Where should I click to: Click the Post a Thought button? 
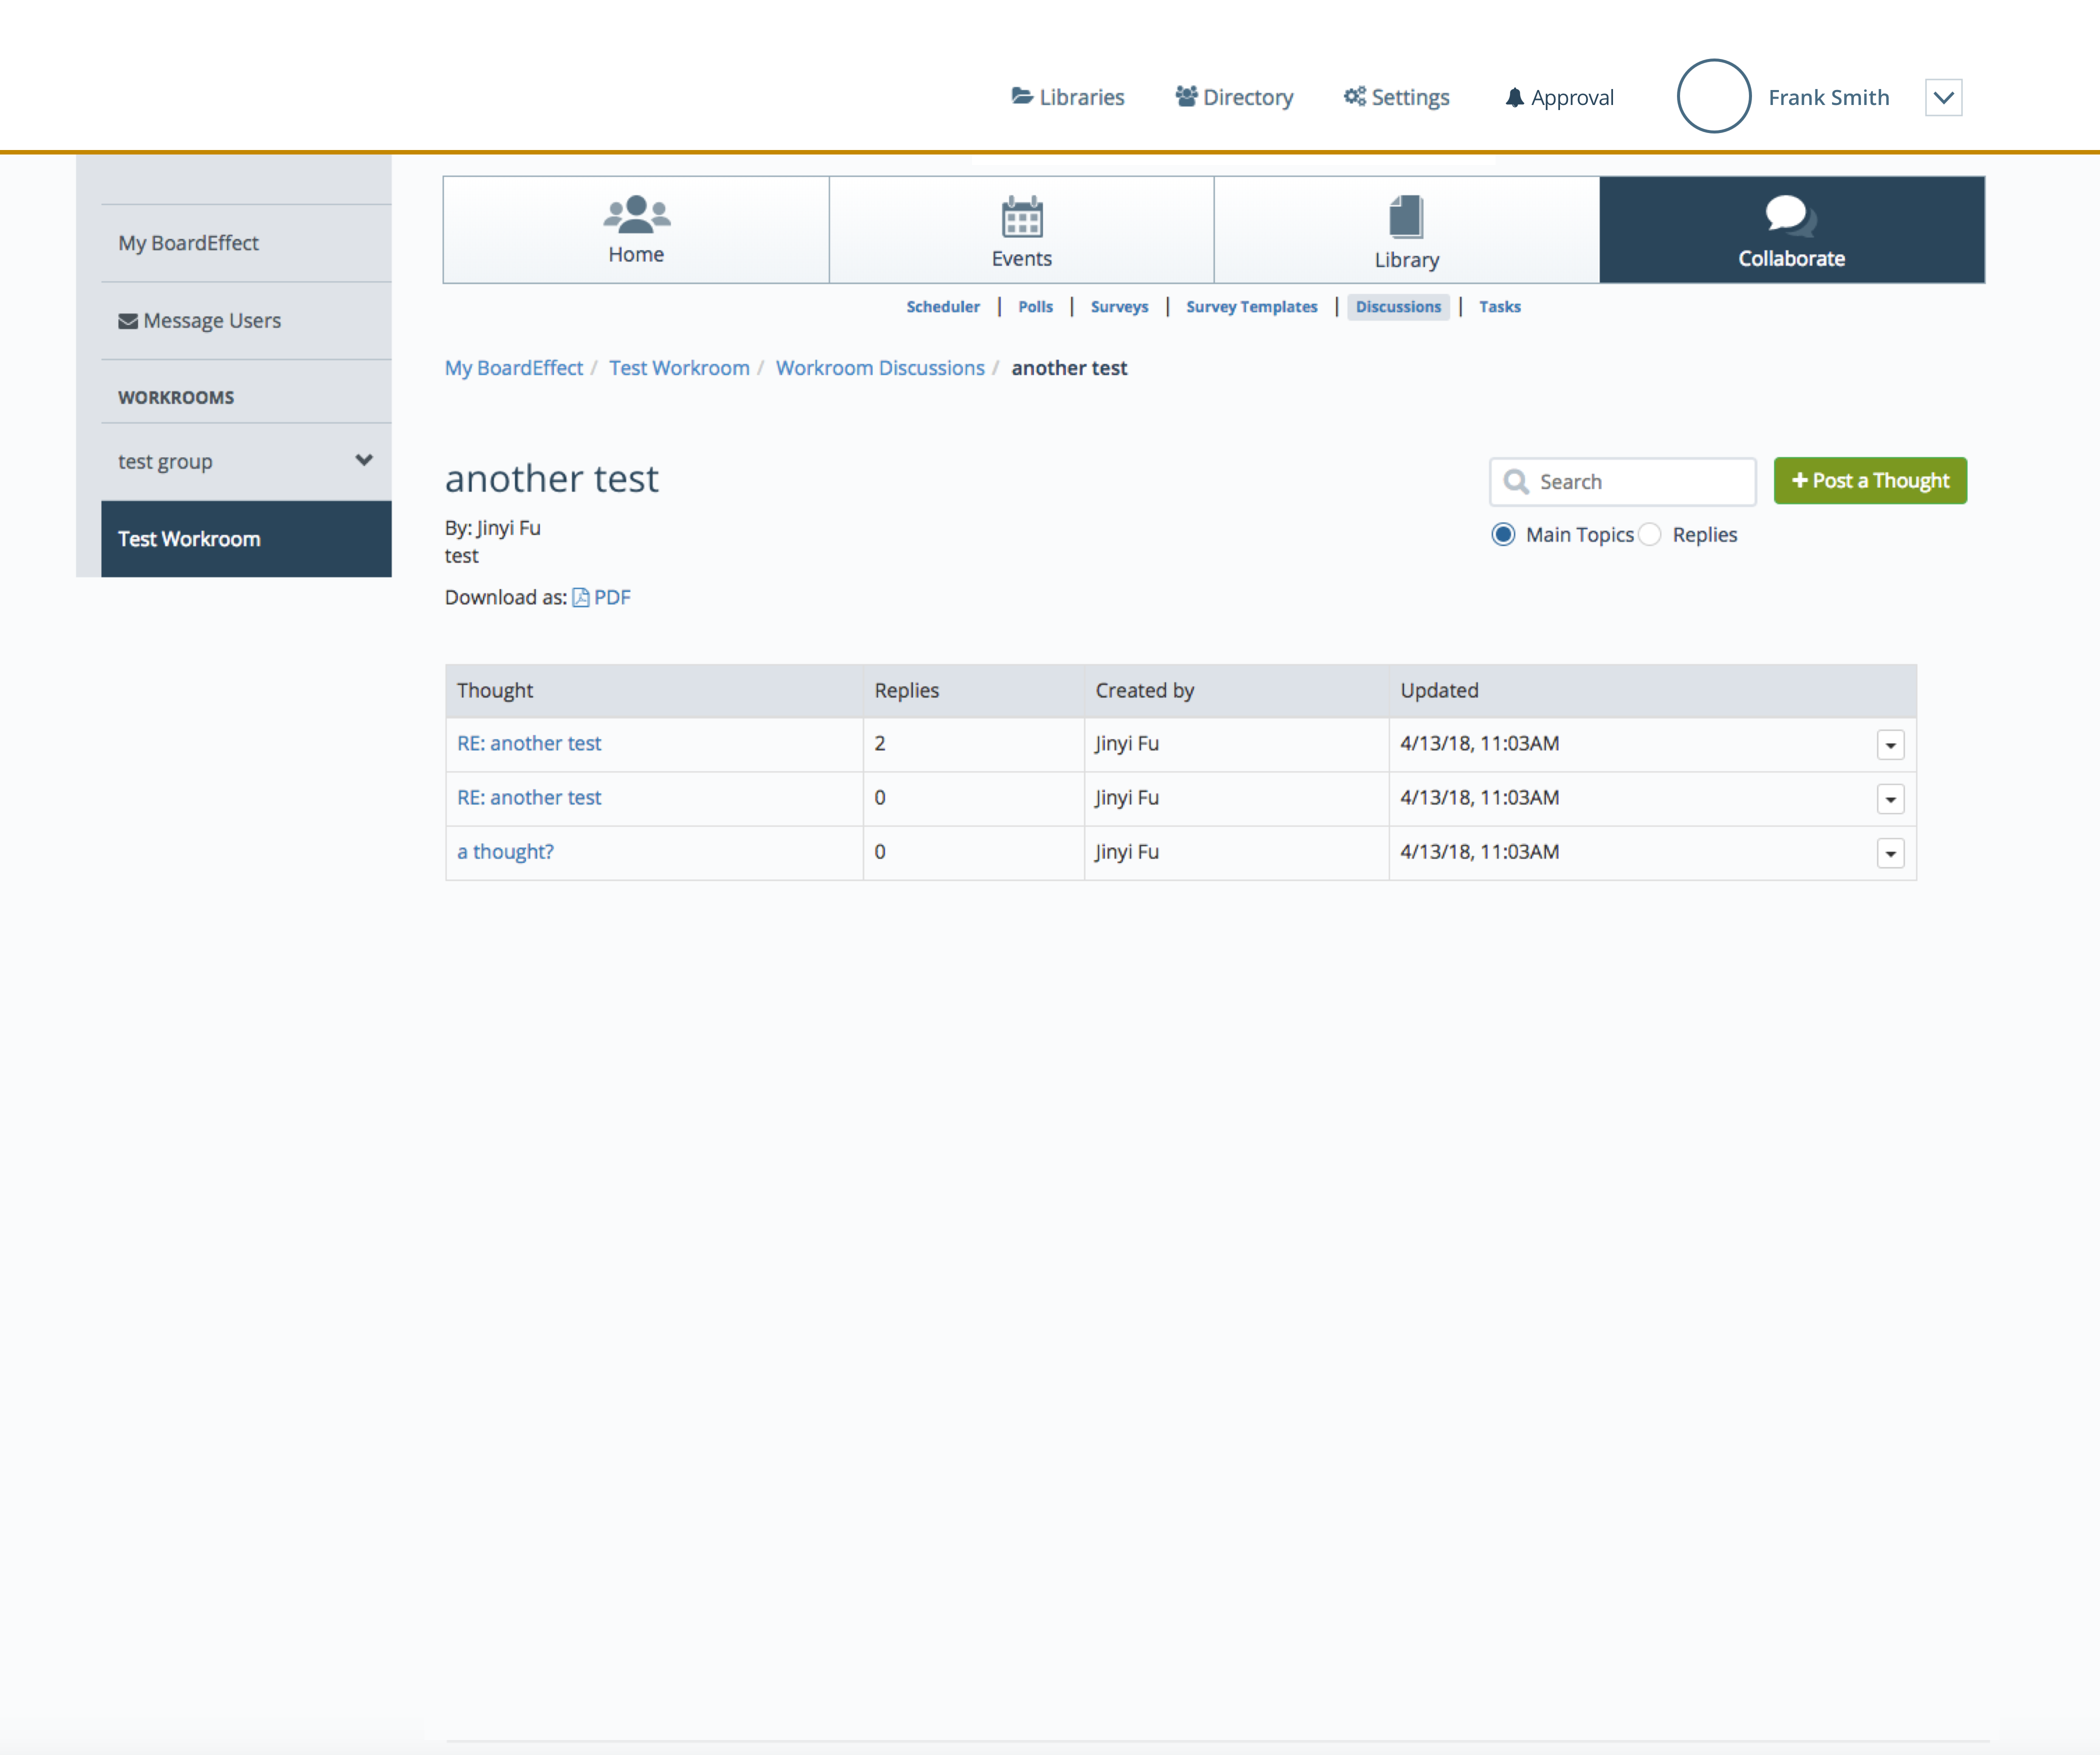tap(1869, 481)
